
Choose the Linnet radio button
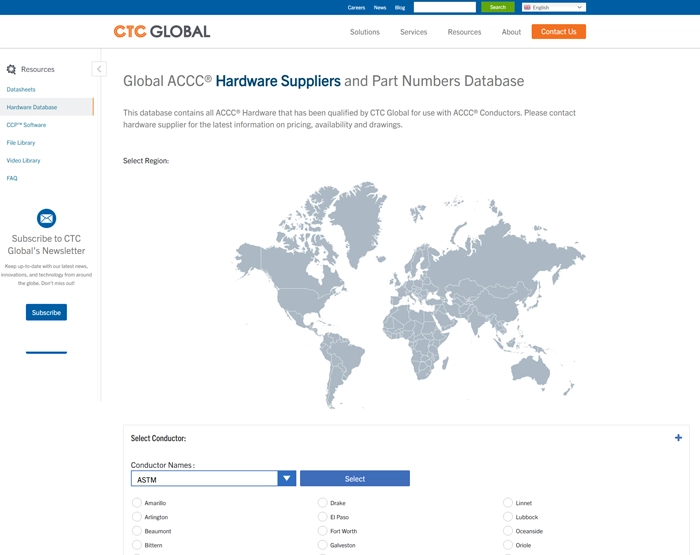[x=508, y=503]
